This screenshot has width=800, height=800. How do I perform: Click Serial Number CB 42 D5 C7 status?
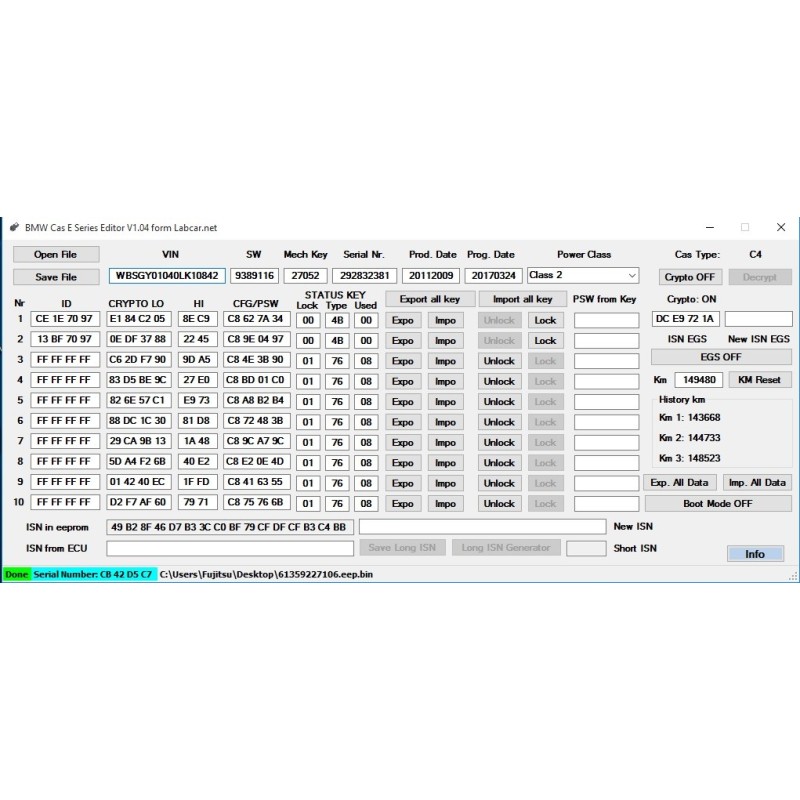coord(93,574)
